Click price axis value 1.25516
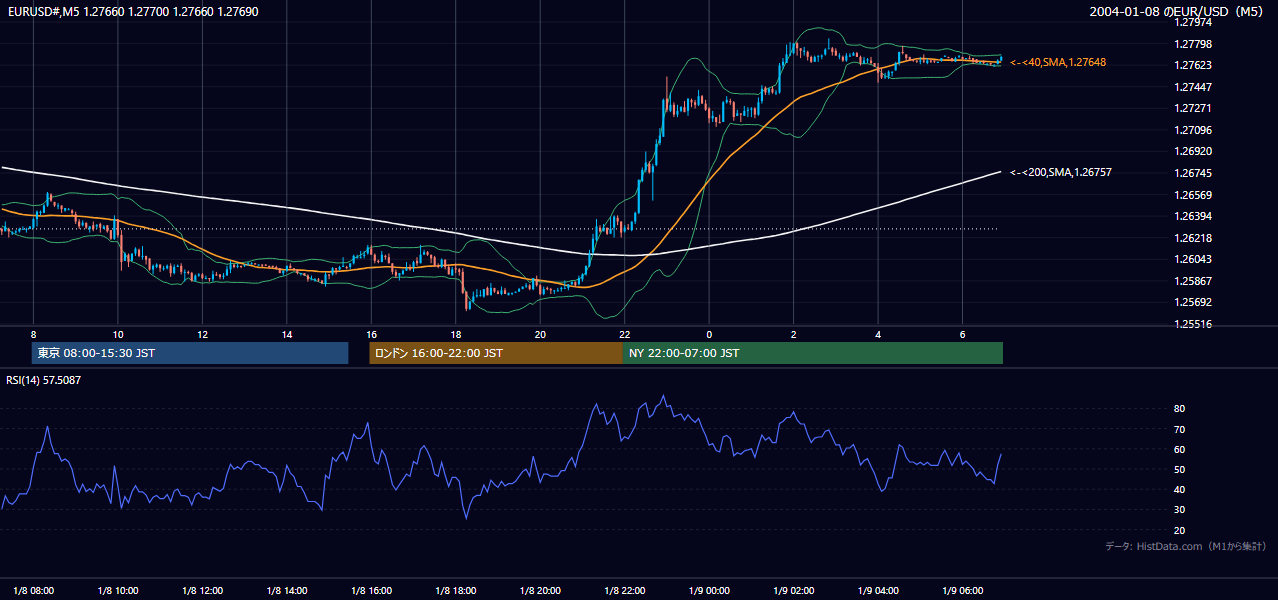This screenshot has height=600, width=1278. click(1192, 324)
